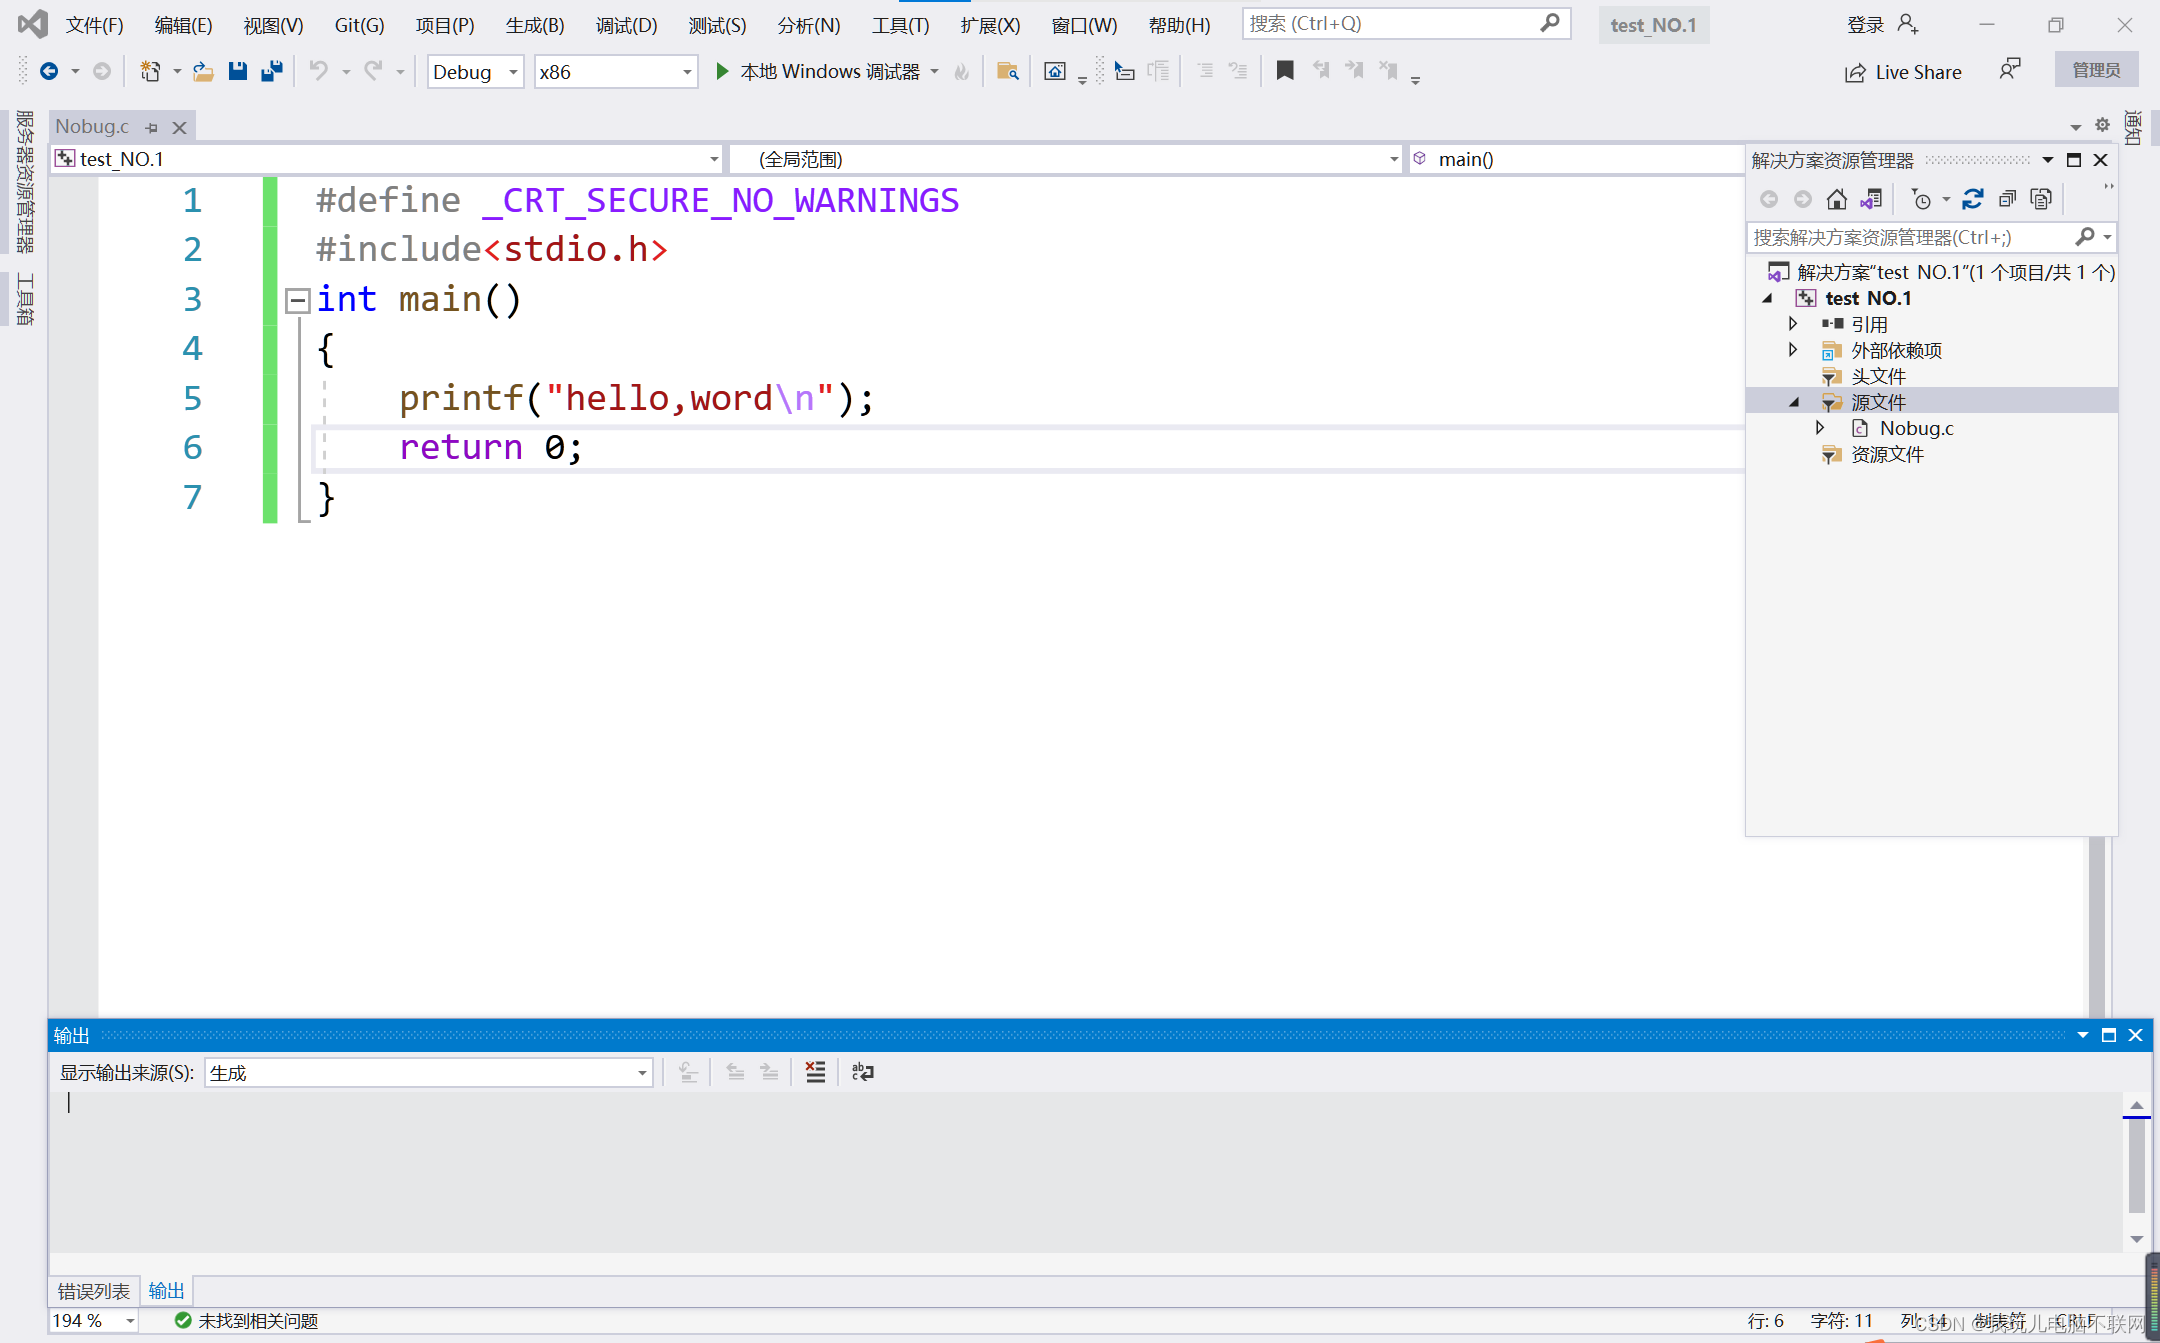This screenshot has width=2160, height=1343.
Task: Toggle word wrap in the output panel
Action: click(862, 1072)
